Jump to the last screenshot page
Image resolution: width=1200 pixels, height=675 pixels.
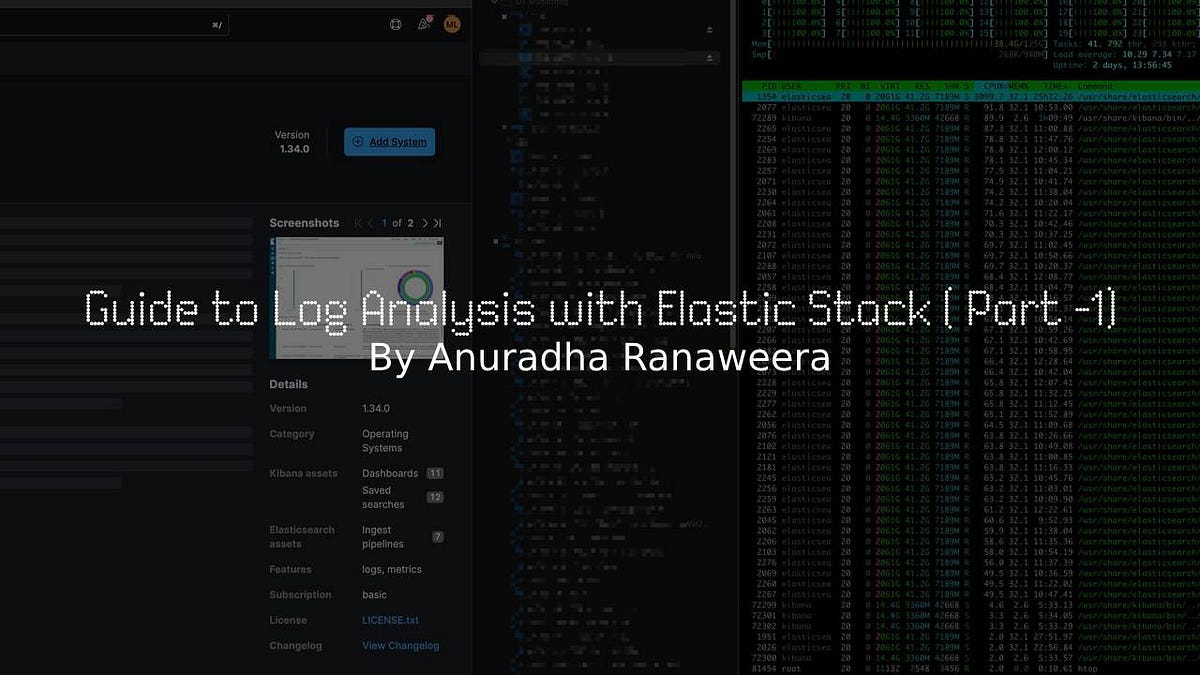tap(435, 223)
